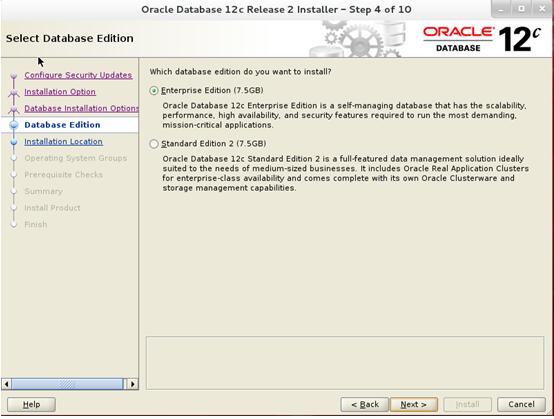Image resolution: width=554 pixels, height=419 pixels.
Task: Click the Database Edition current step bullet
Action: click(14, 125)
